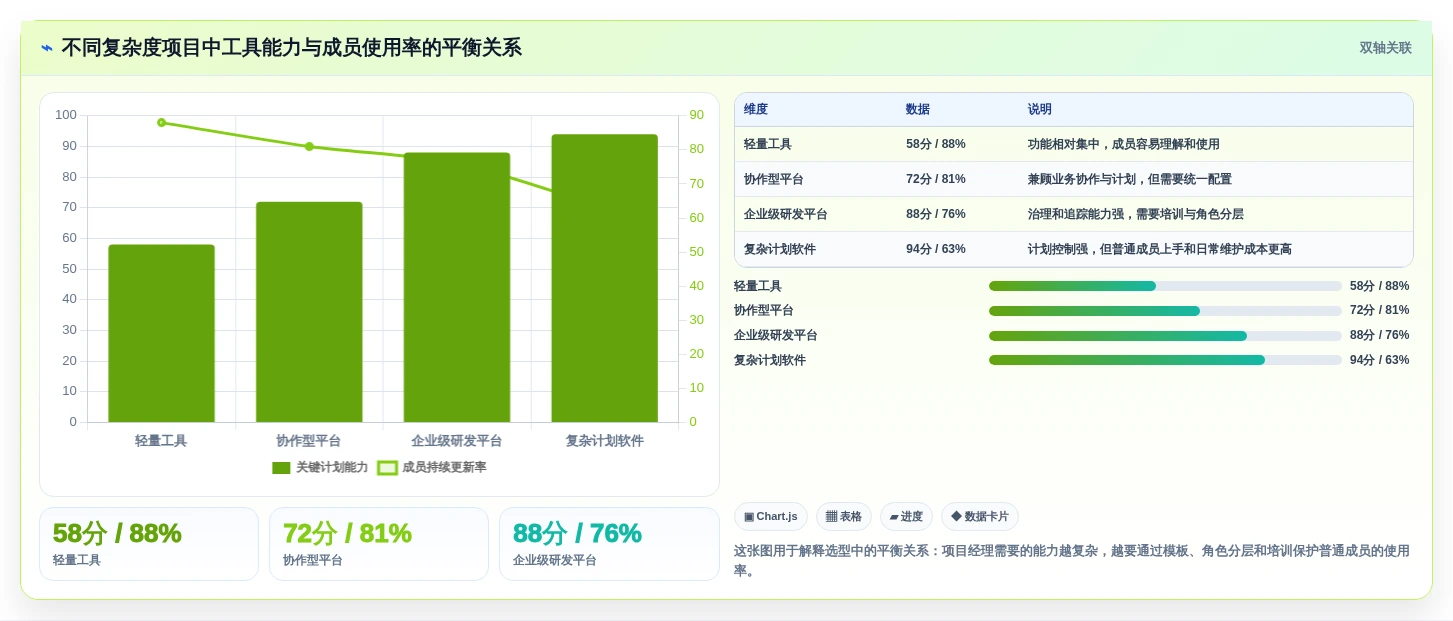
Task: Click the 复杂计划软件 x-axis label
Action: pyautogui.click(x=605, y=440)
